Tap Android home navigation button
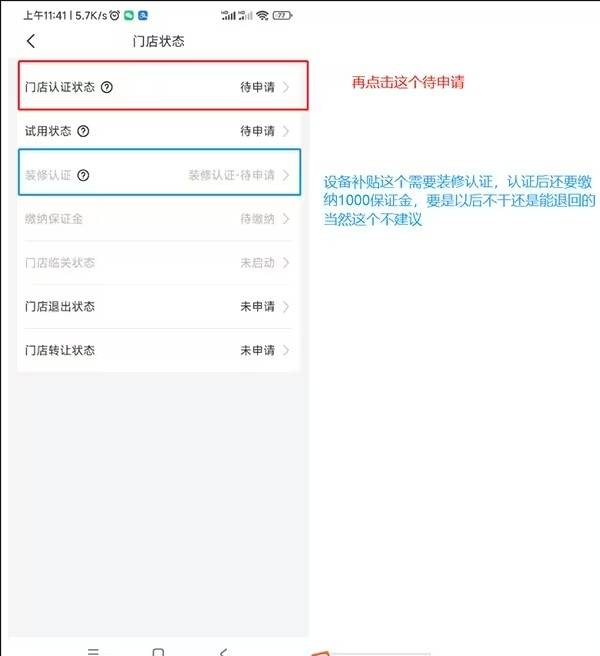The height and width of the screenshot is (656, 600). point(158,652)
